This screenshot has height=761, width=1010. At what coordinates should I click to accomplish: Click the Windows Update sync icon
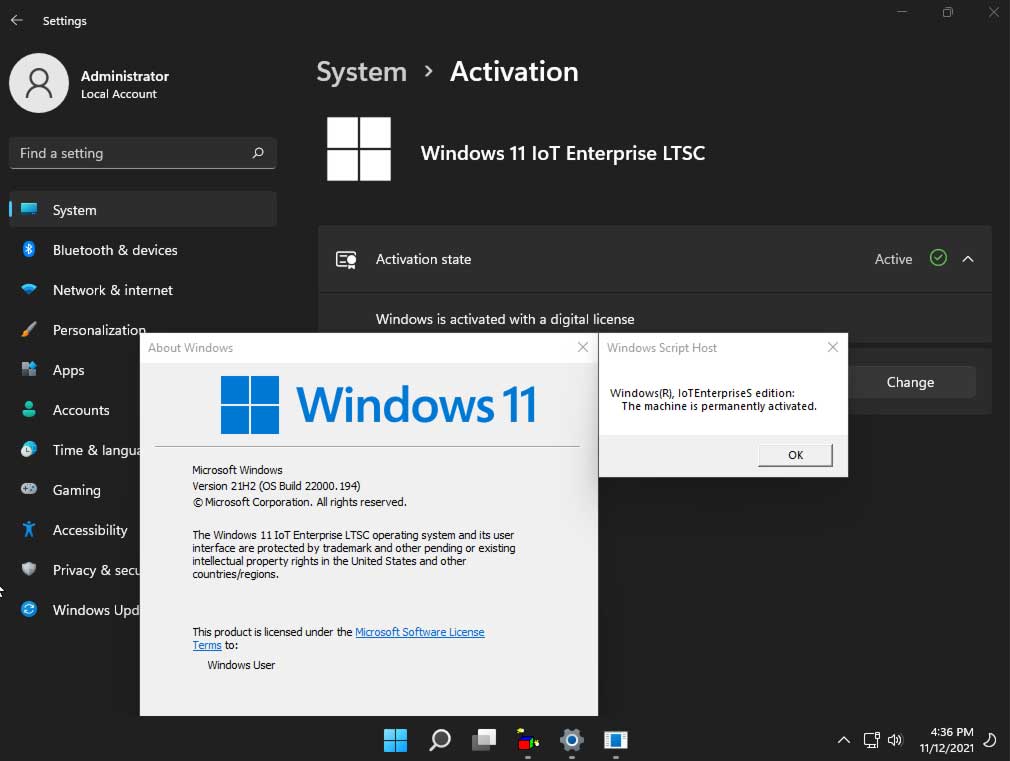click(28, 609)
